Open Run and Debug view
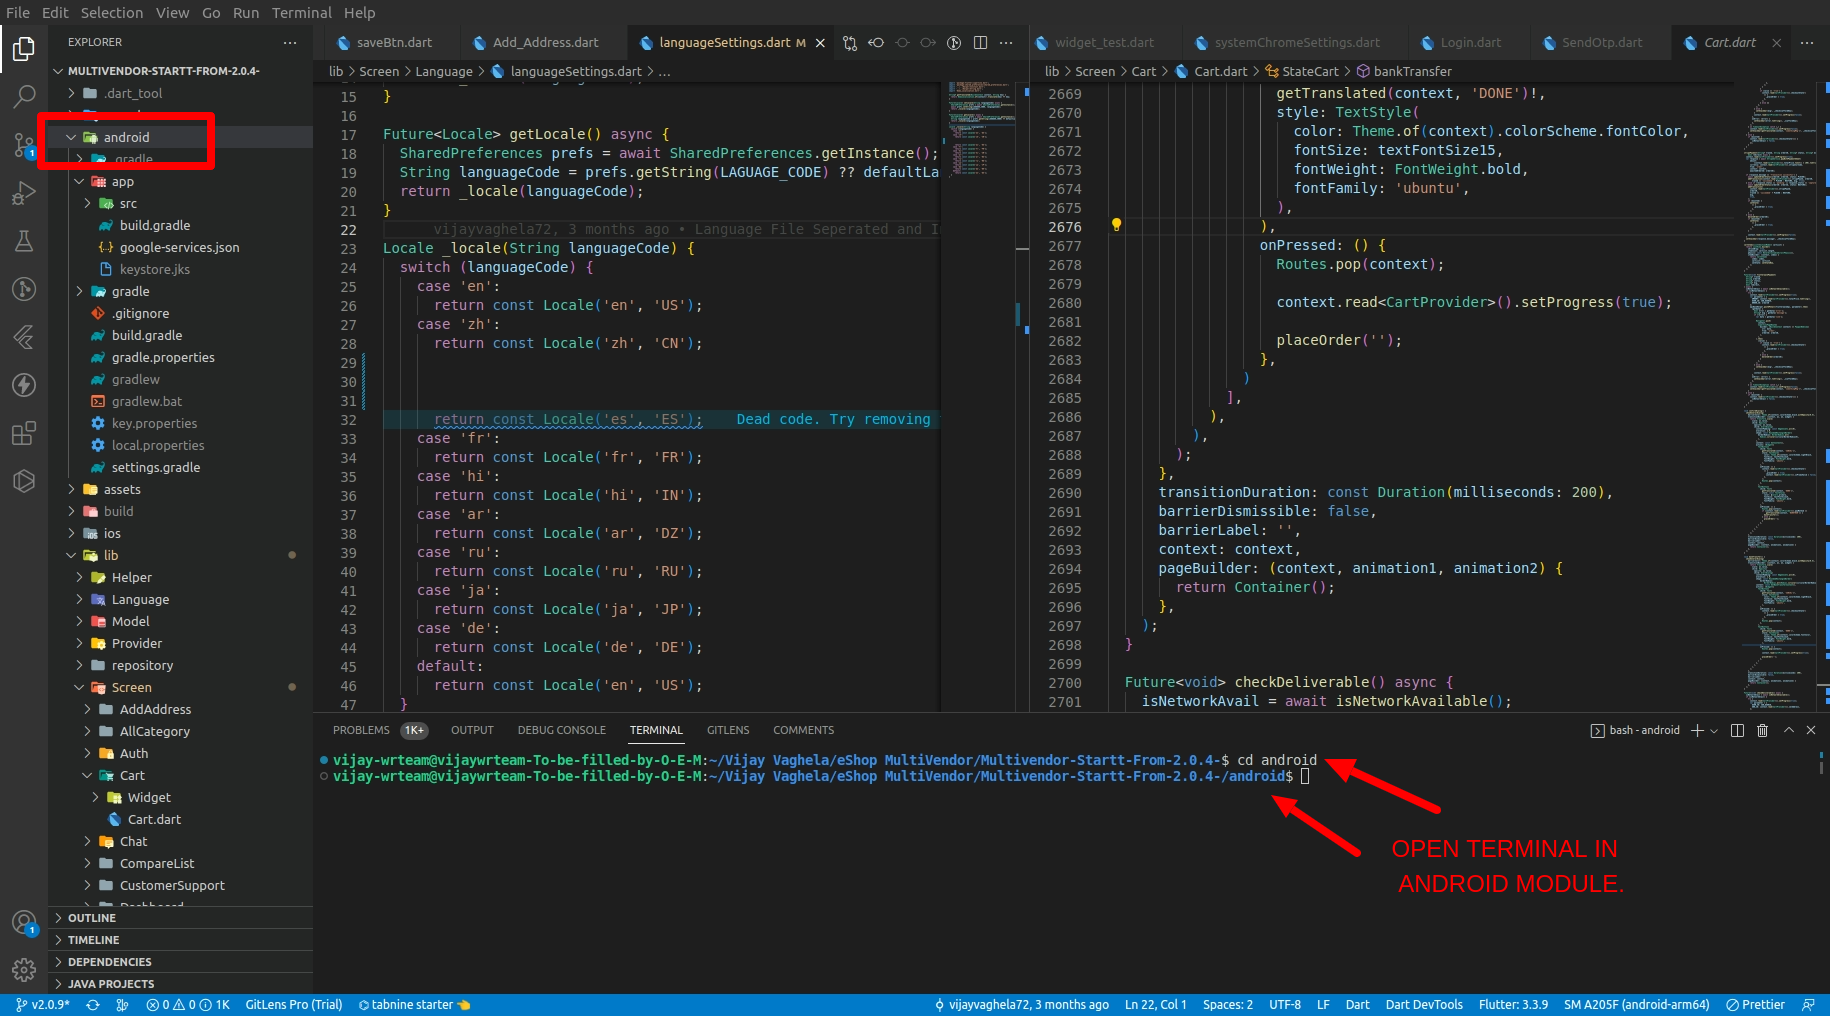Viewport: 1830px width, 1016px height. [24, 193]
